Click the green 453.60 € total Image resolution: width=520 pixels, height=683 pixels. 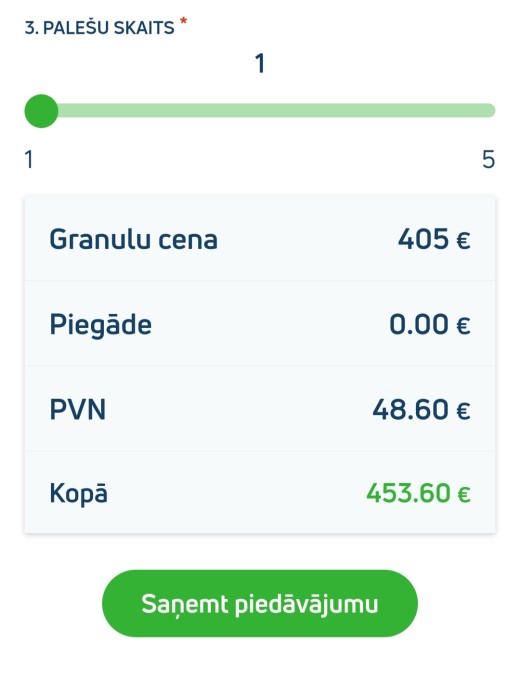pyautogui.click(x=419, y=493)
